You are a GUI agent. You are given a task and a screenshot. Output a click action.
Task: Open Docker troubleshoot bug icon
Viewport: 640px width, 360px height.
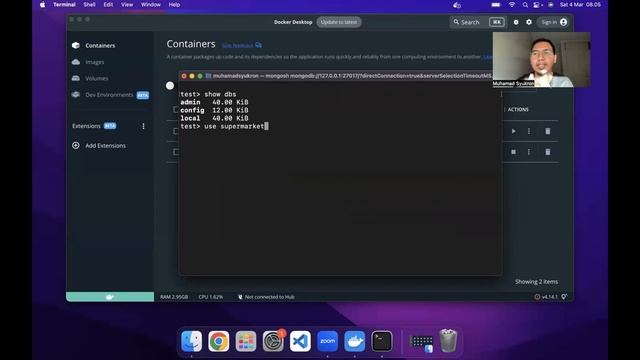click(x=516, y=22)
